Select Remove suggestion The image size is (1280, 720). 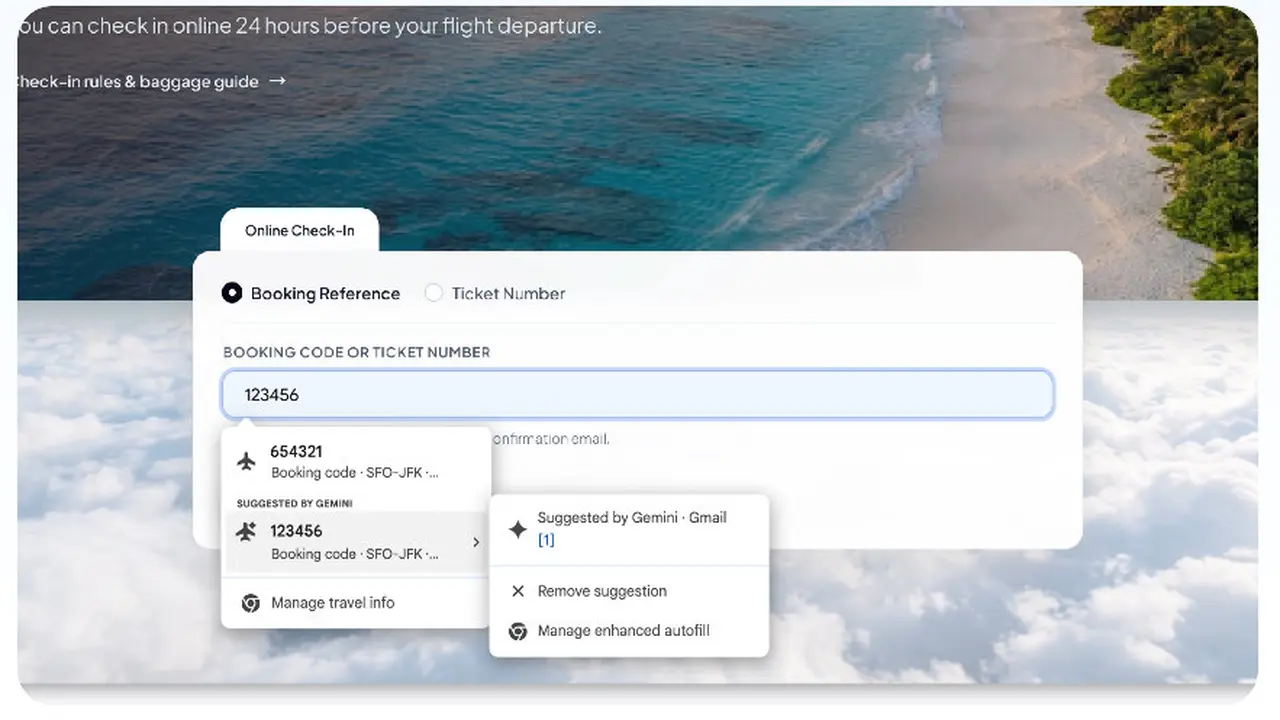point(629,591)
